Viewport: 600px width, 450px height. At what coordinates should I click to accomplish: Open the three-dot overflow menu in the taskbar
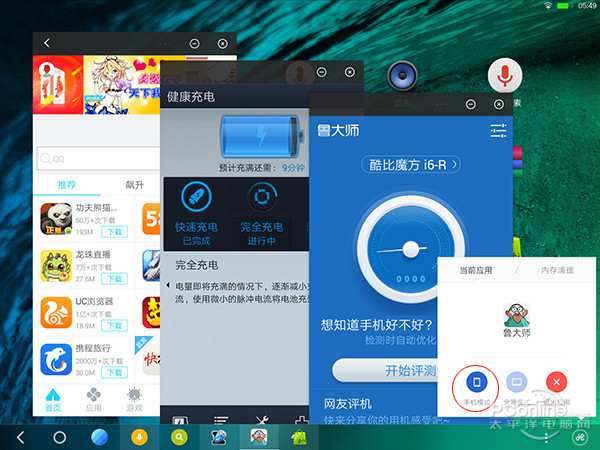(x=546, y=438)
